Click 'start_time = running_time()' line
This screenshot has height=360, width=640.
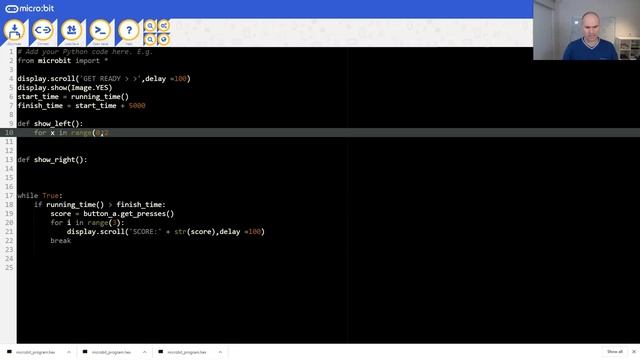click(73, 97)
